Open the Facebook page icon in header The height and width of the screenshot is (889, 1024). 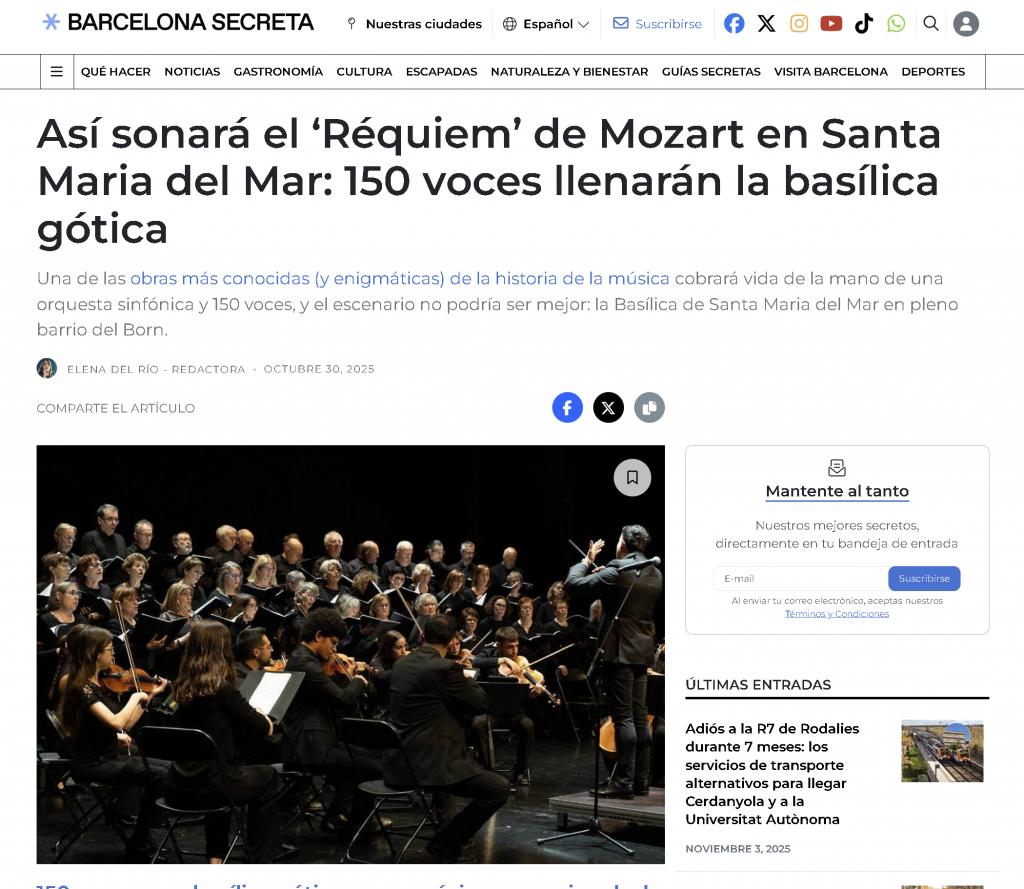pos(734,24)
